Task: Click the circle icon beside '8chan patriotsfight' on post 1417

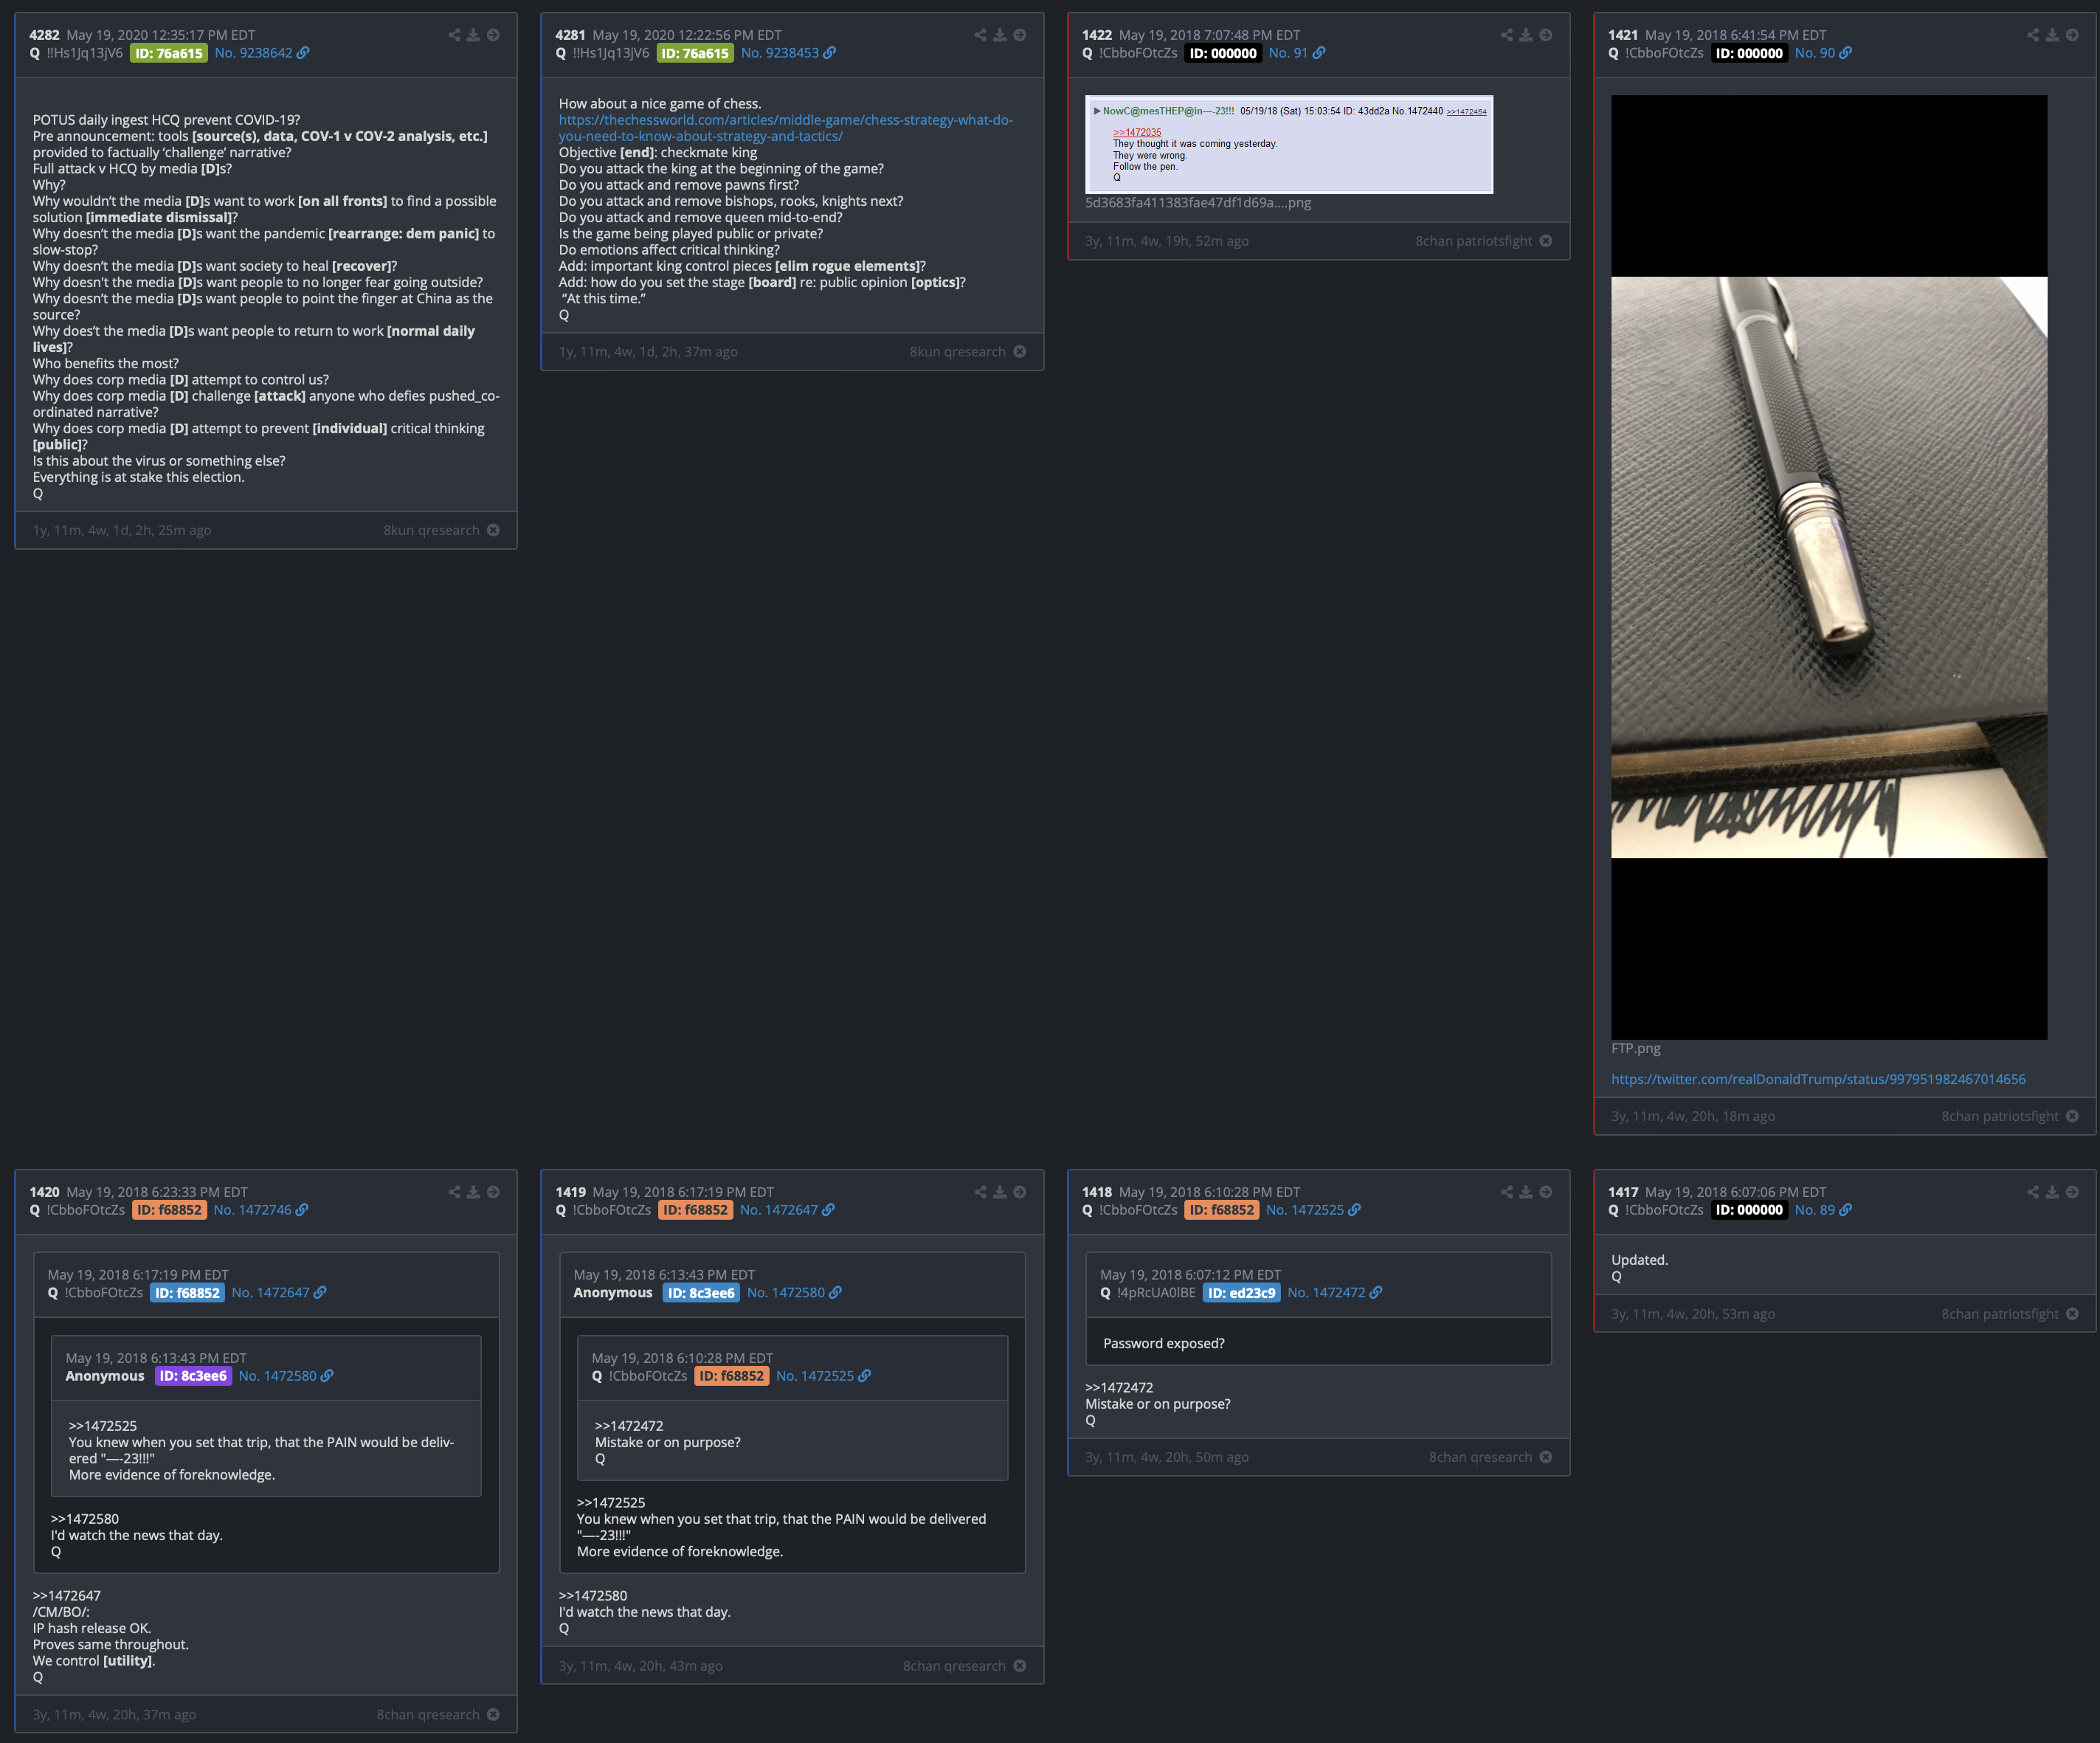Action: (x=2072, y=1314)
